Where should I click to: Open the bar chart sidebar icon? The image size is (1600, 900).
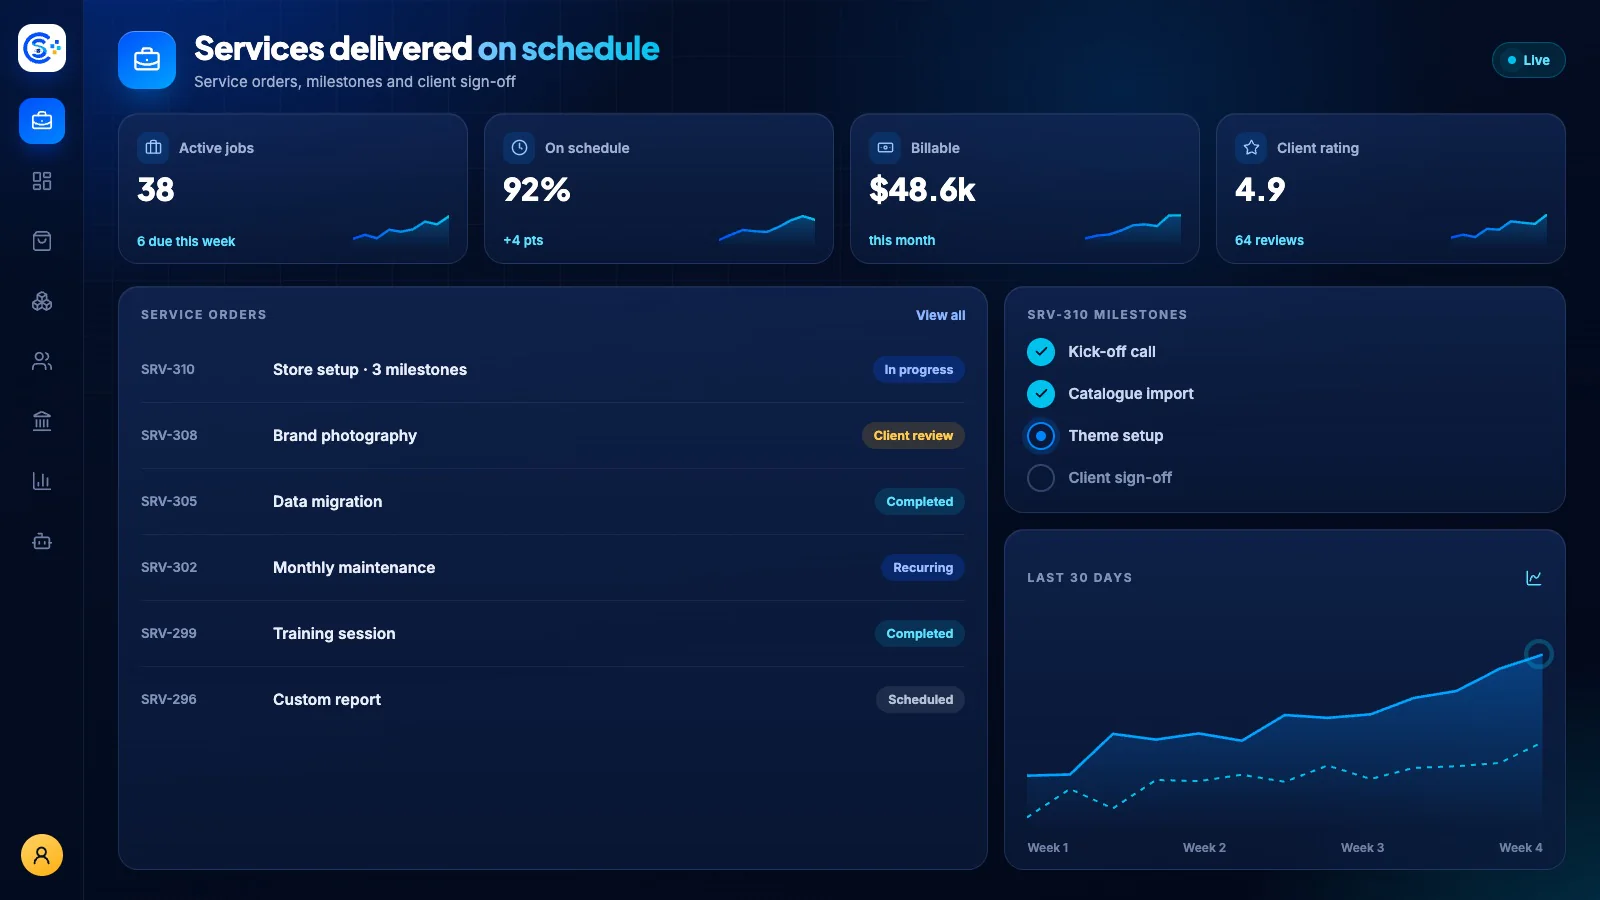tap(42, 481)
